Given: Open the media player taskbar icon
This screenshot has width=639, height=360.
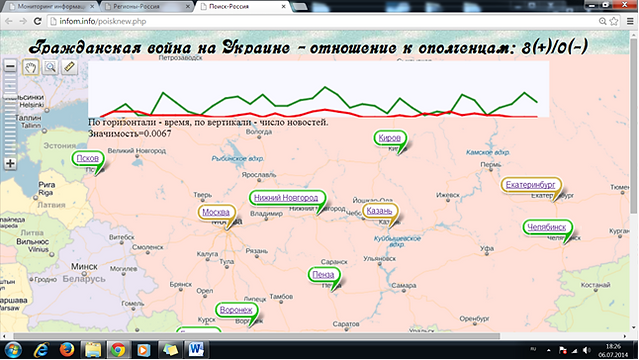Looking at the screenshot, I should click(143, 350).
